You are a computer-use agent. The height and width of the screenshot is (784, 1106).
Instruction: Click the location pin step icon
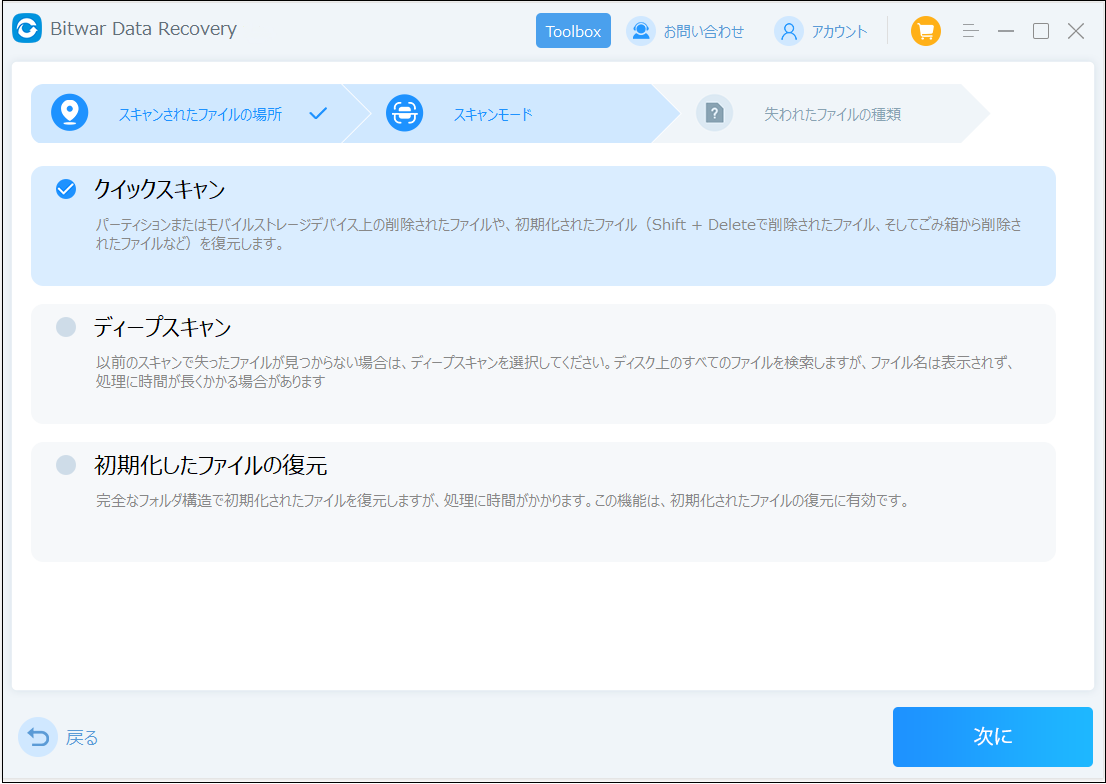[70, 113]
